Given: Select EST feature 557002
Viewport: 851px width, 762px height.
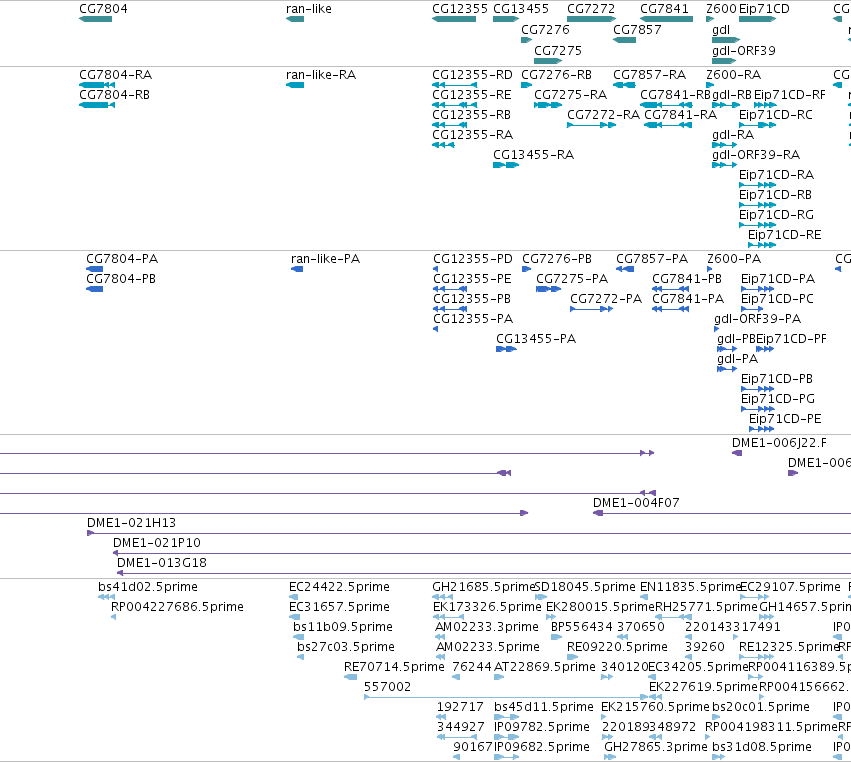Looking at the screenshot, I should 387,687.
